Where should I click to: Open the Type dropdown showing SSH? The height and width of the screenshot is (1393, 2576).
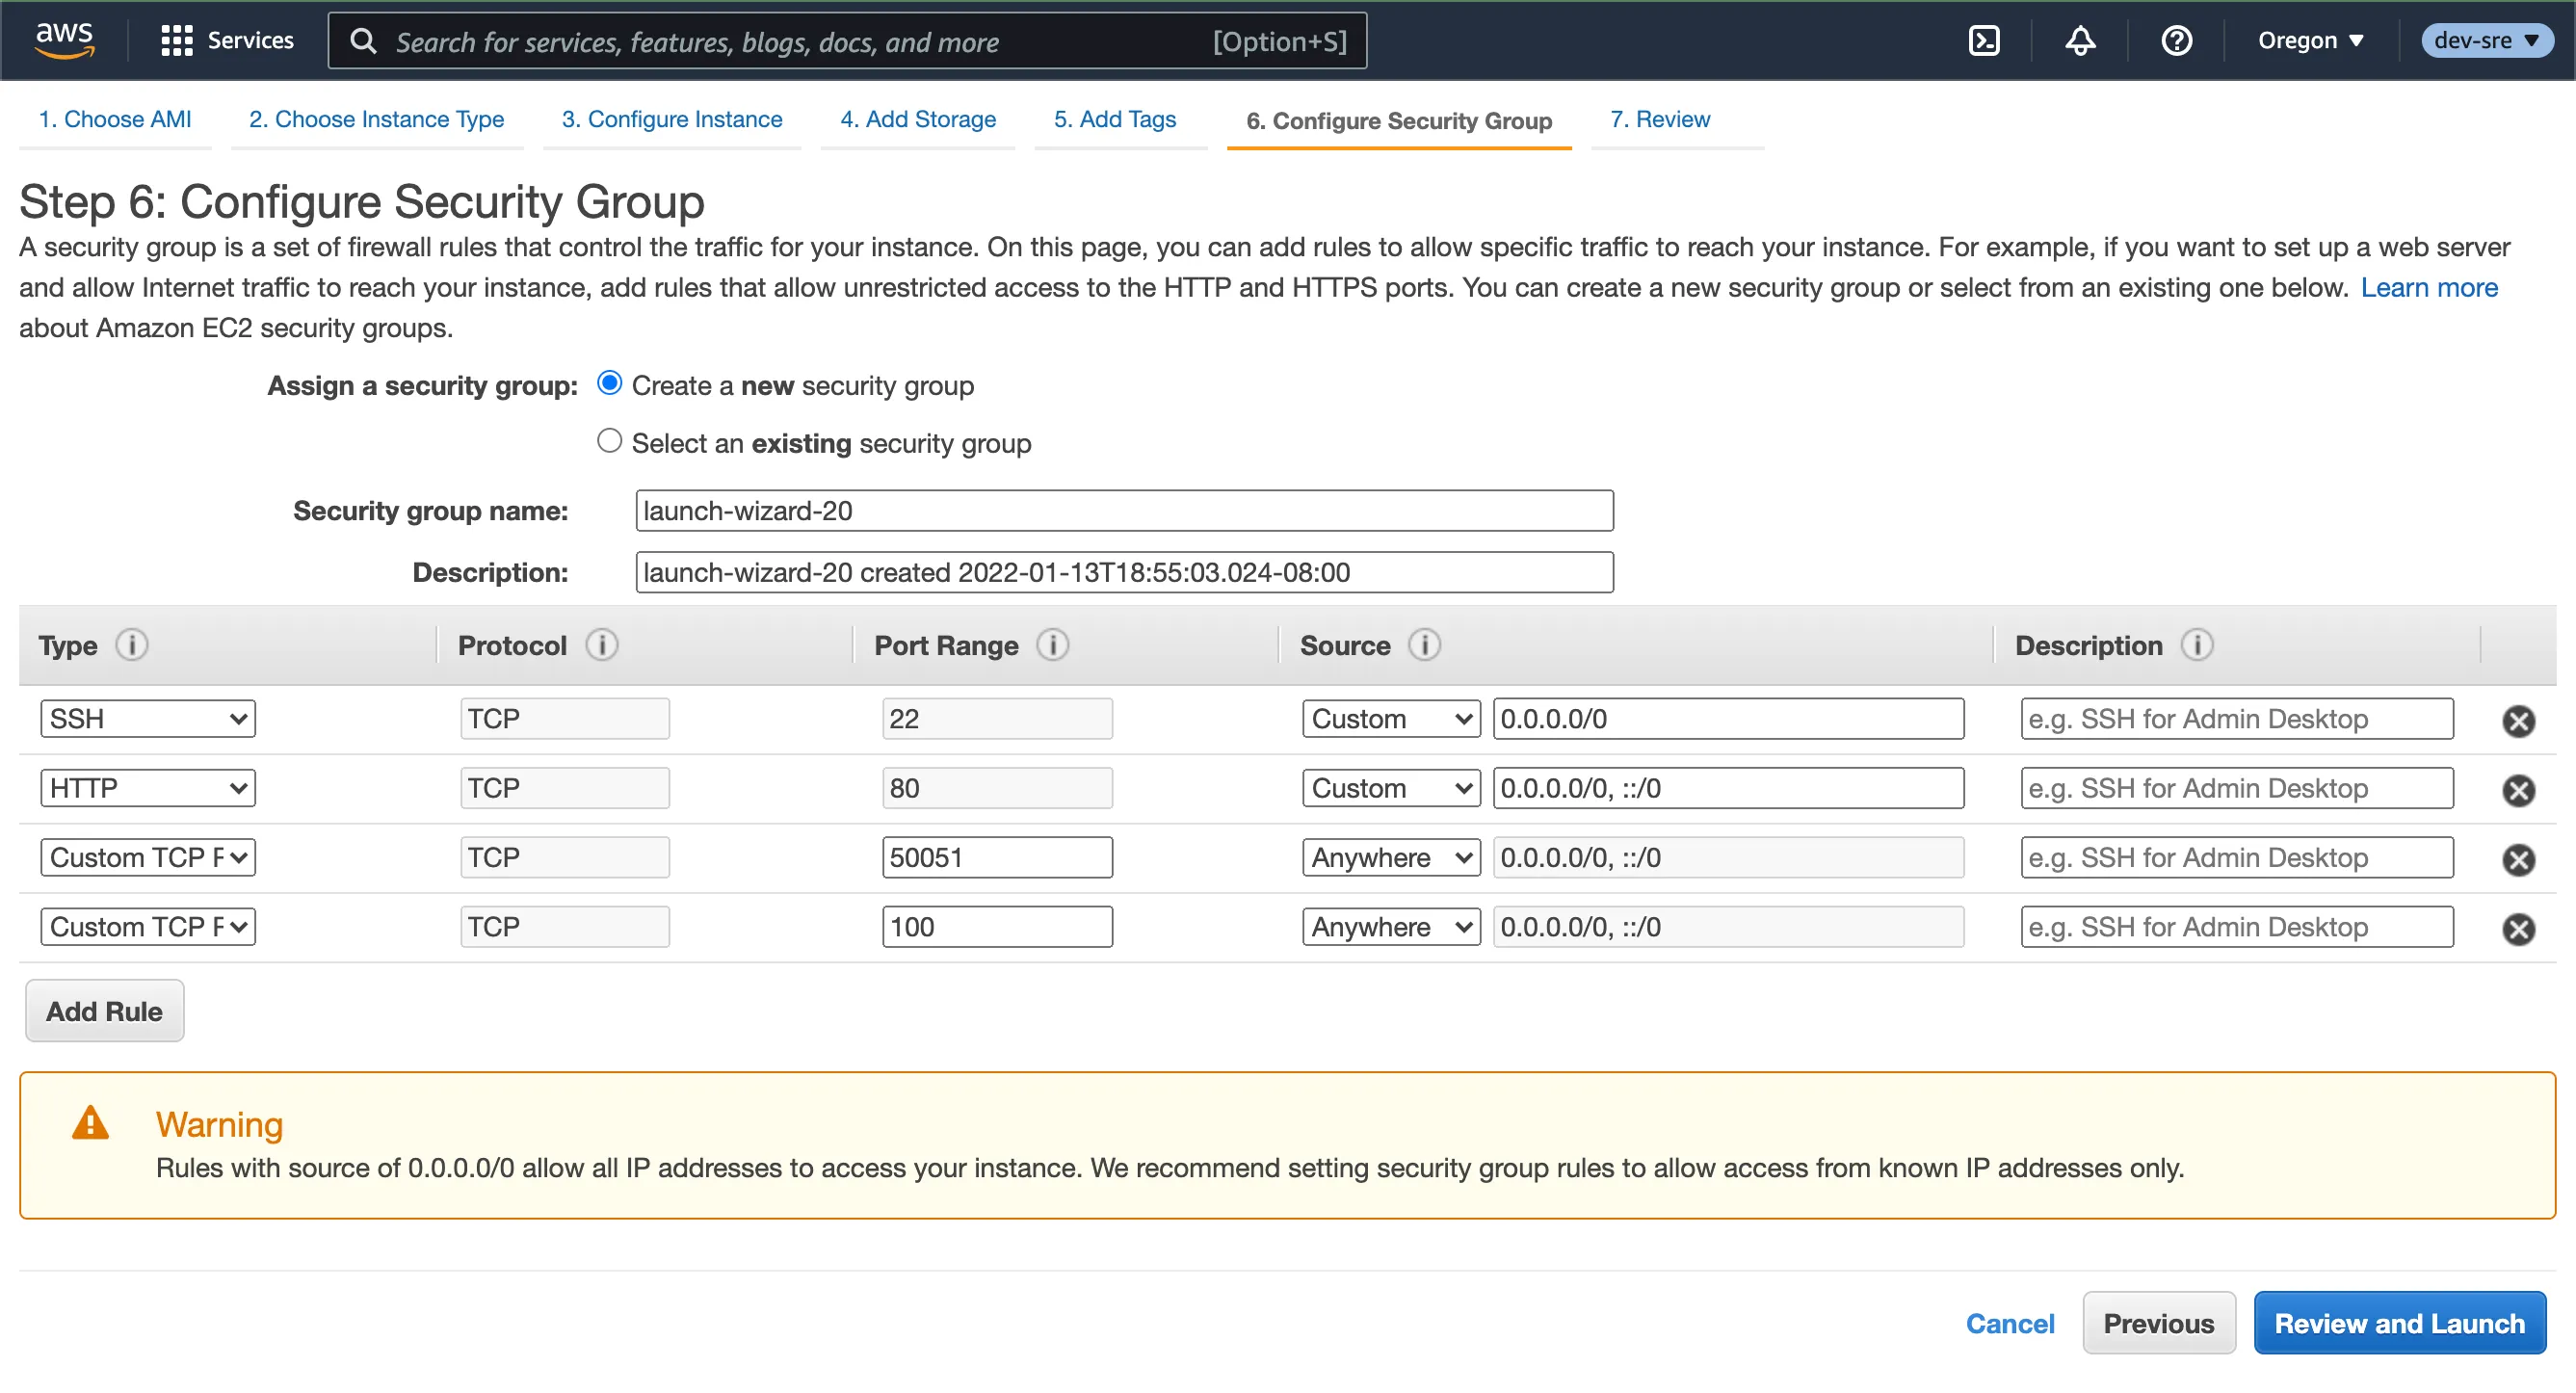point(147,718)
